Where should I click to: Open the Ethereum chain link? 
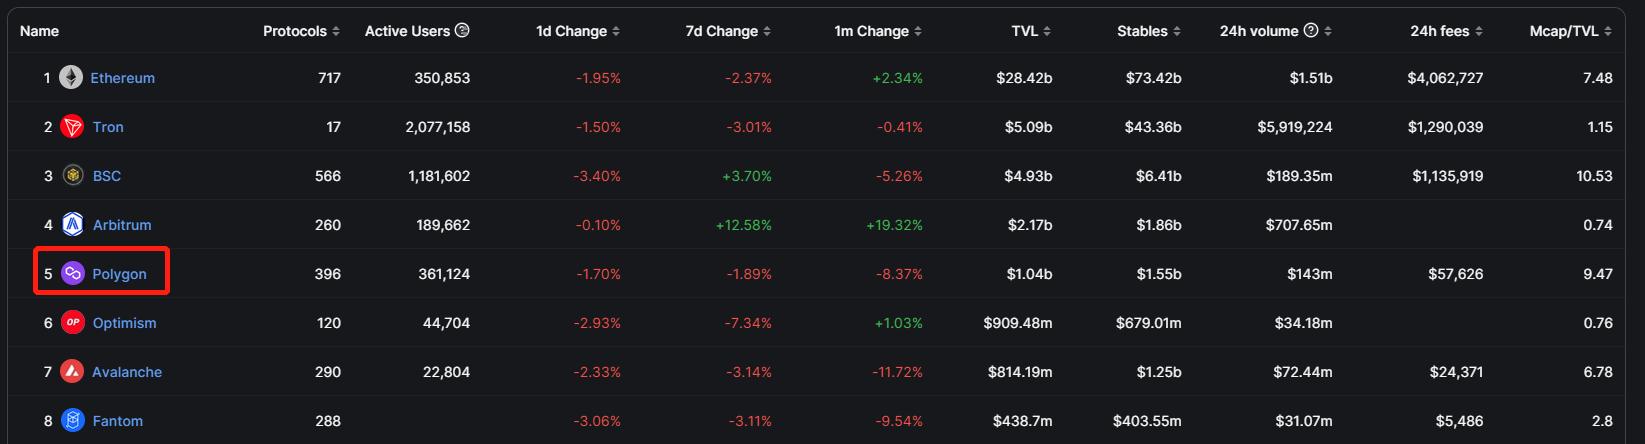(122, 78)
